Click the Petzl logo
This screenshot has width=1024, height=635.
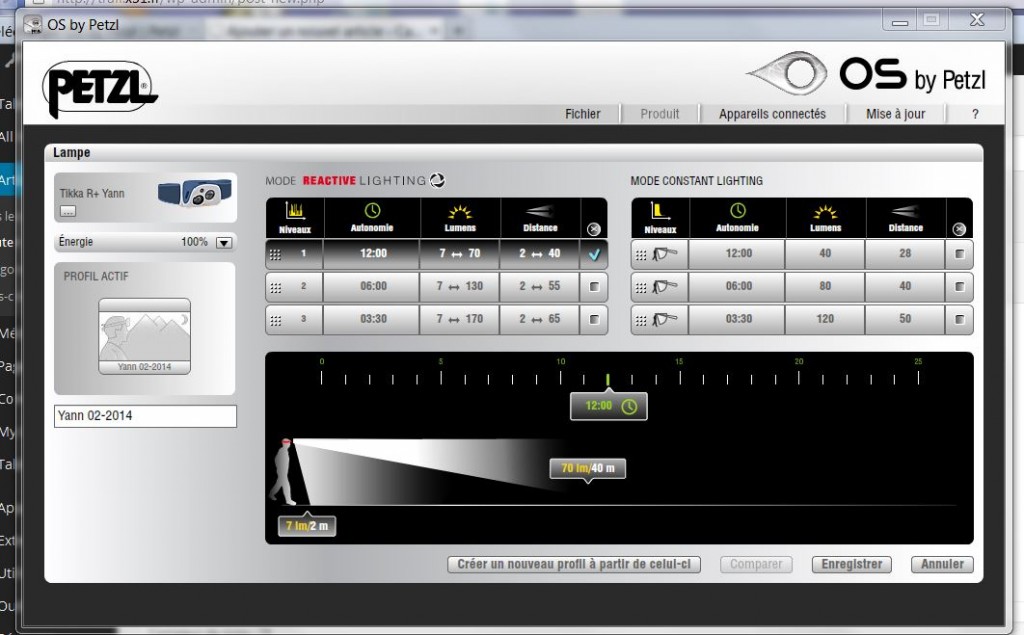[x=99, y=89]
